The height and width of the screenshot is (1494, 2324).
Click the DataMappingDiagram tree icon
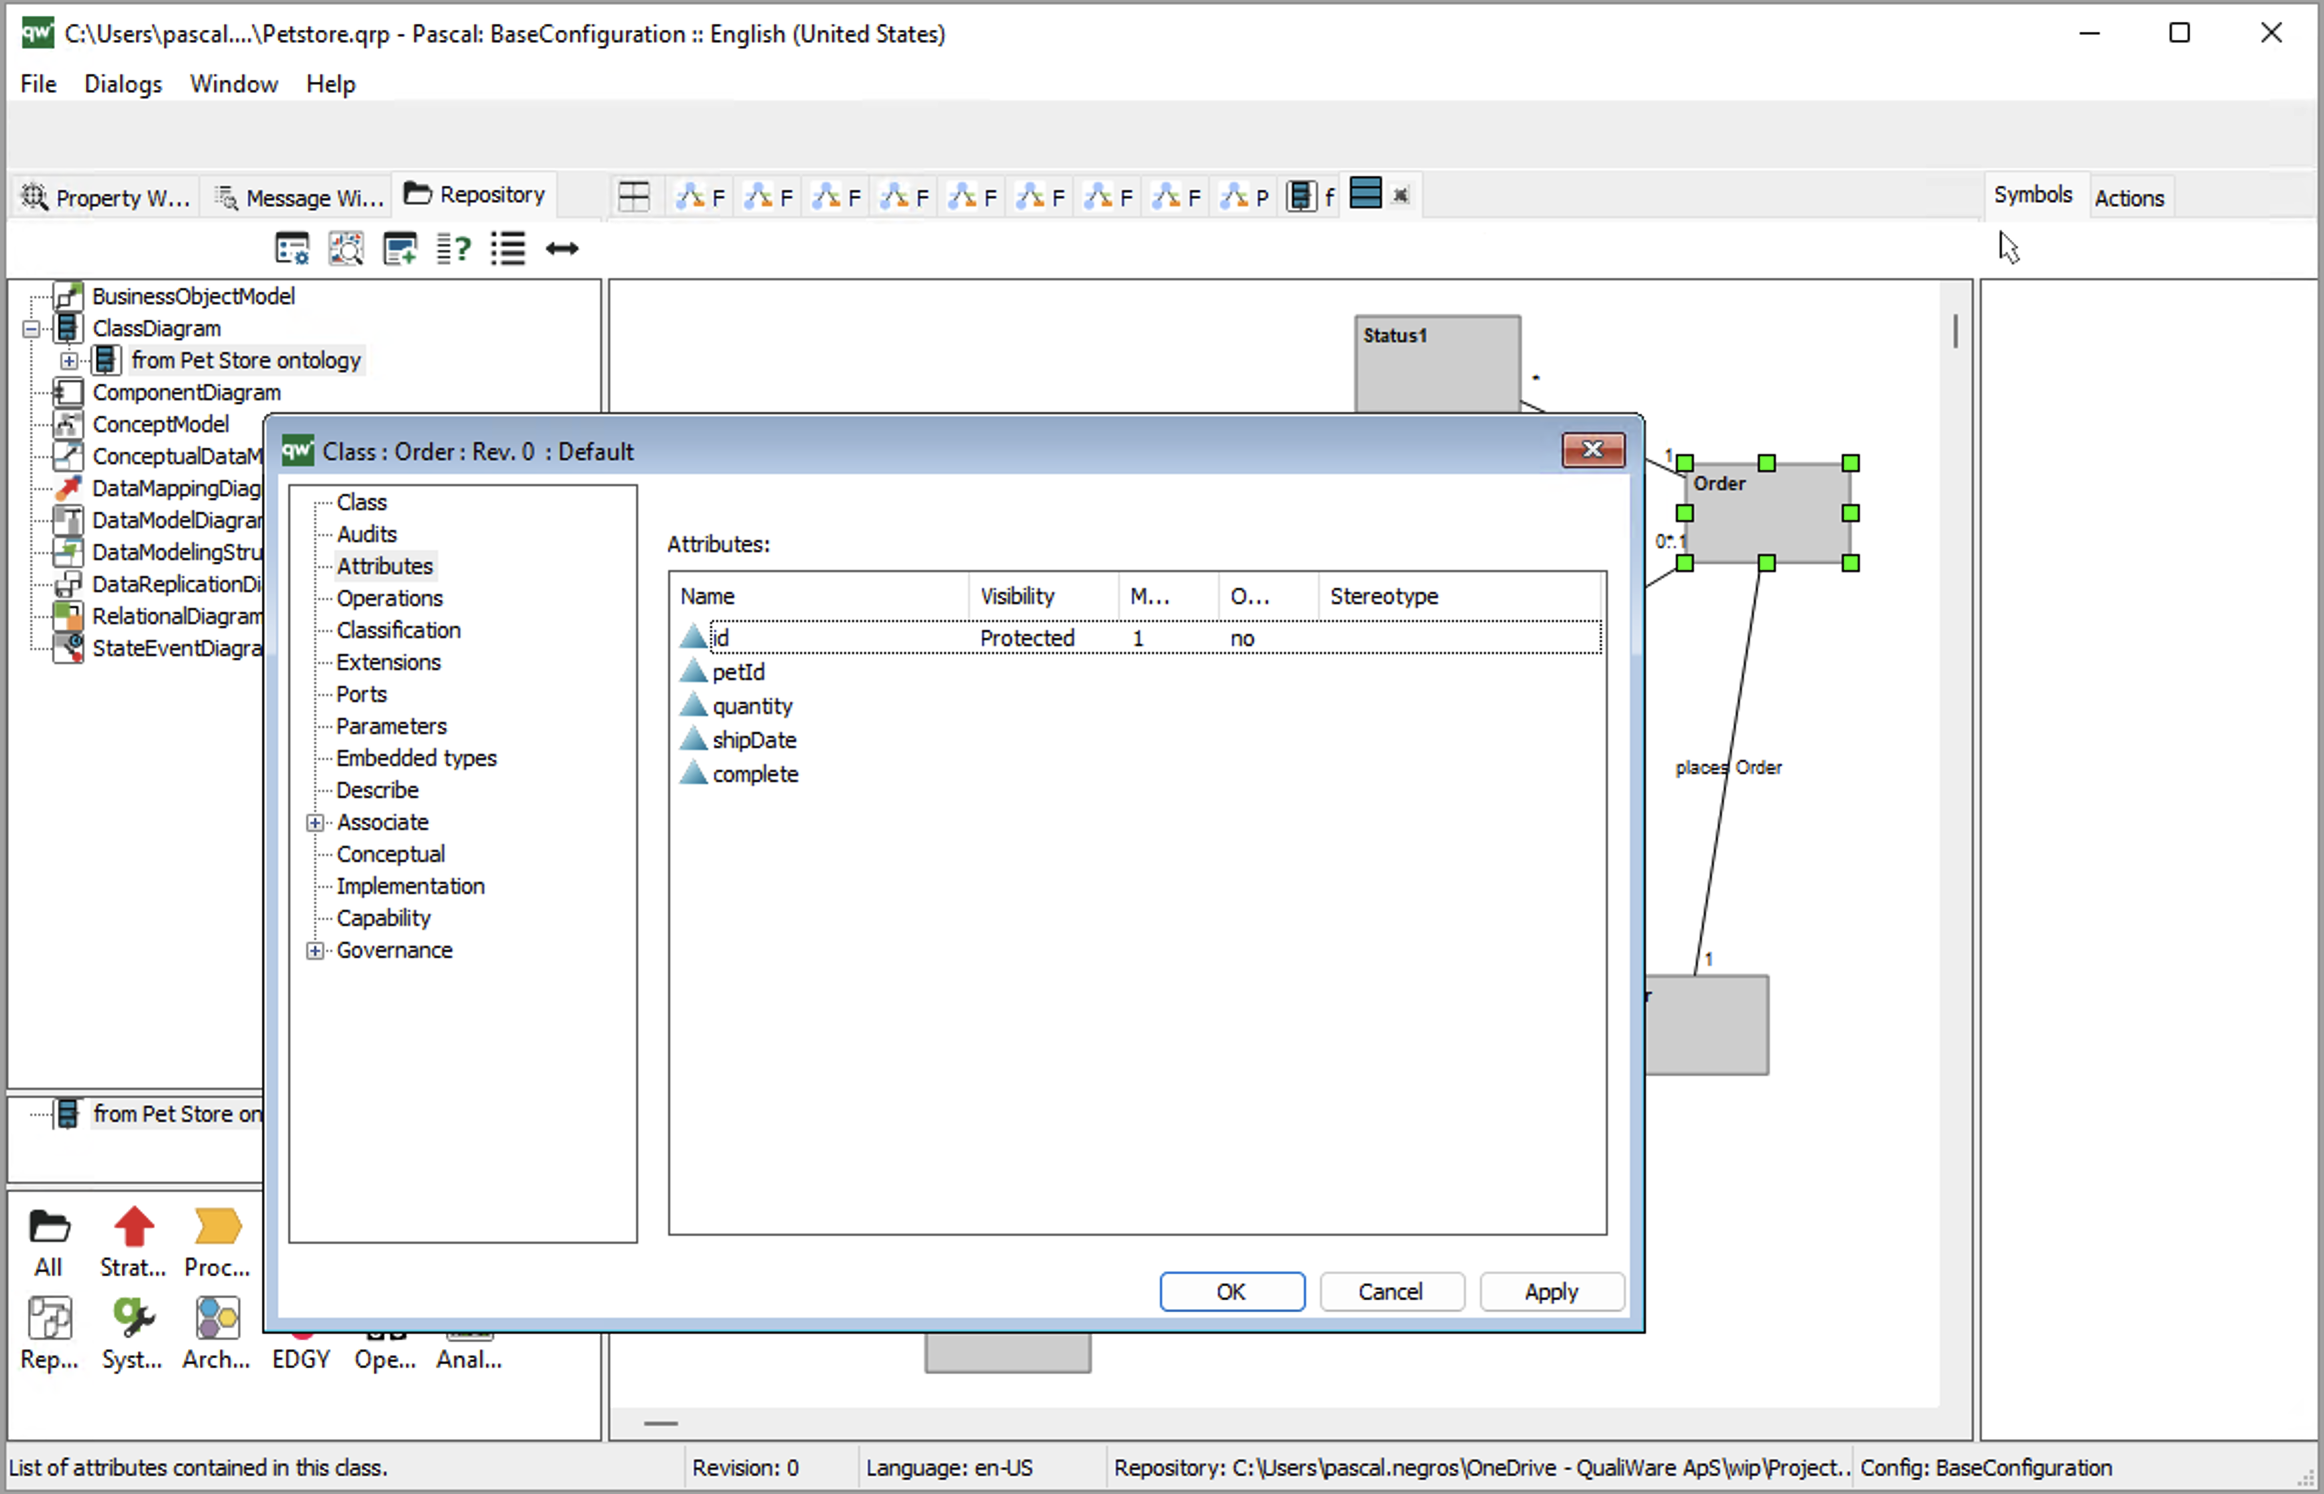click(x=68, y=488)
